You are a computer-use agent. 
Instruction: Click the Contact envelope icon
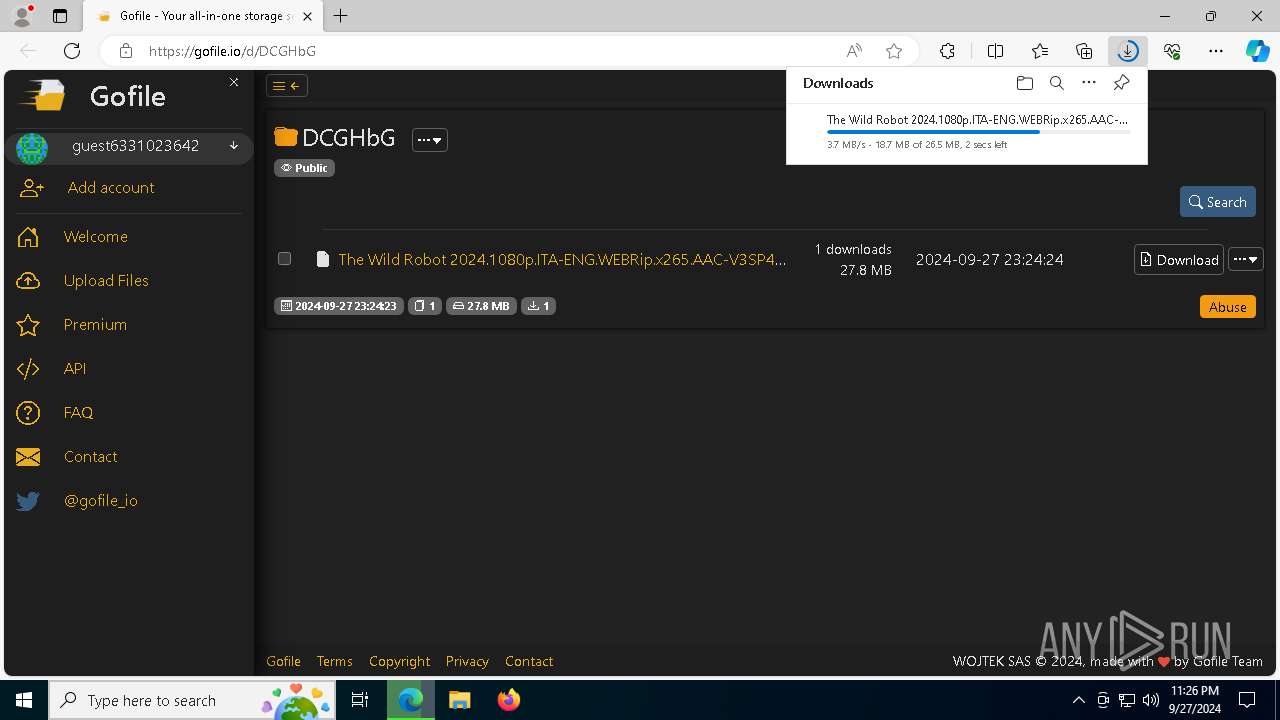(28, 457)
